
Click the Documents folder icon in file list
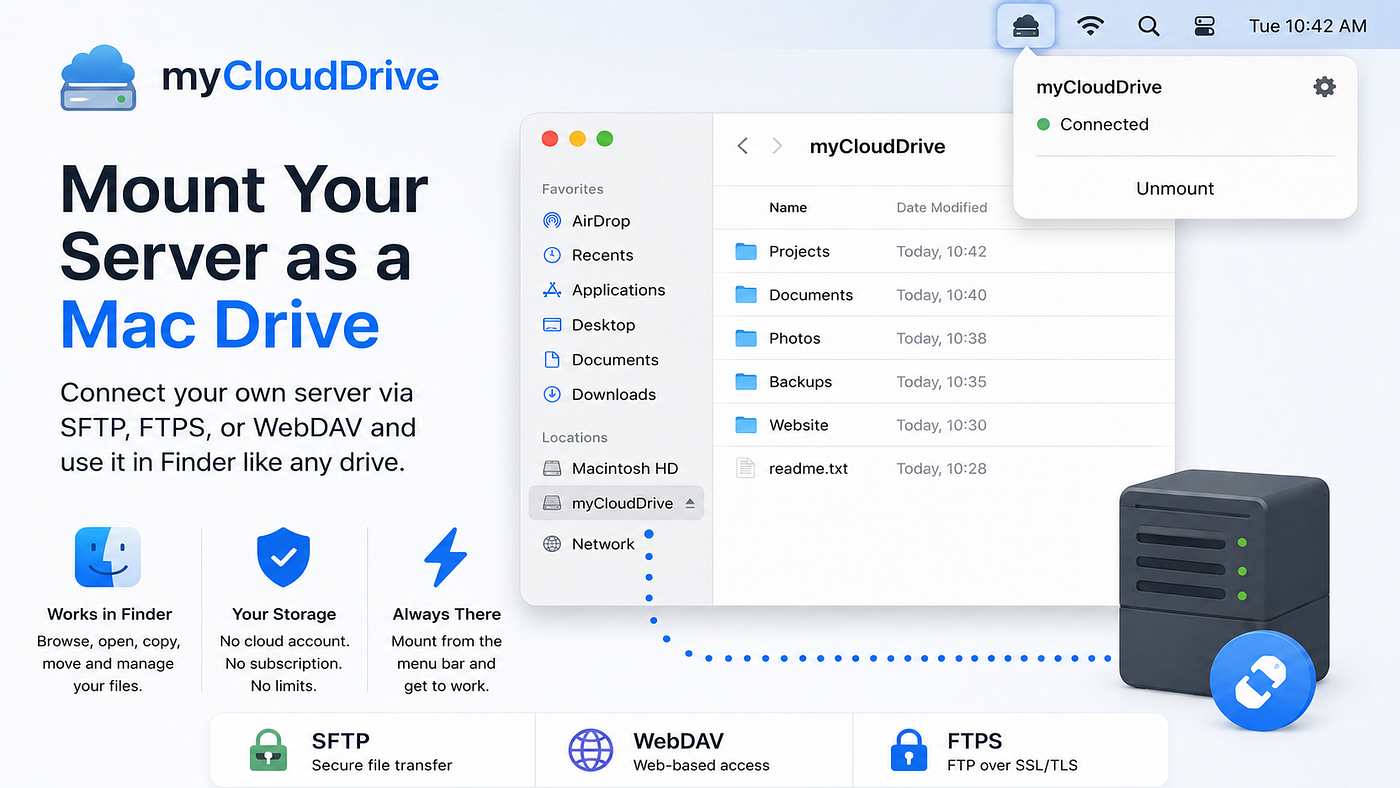[x=746, y=295]
